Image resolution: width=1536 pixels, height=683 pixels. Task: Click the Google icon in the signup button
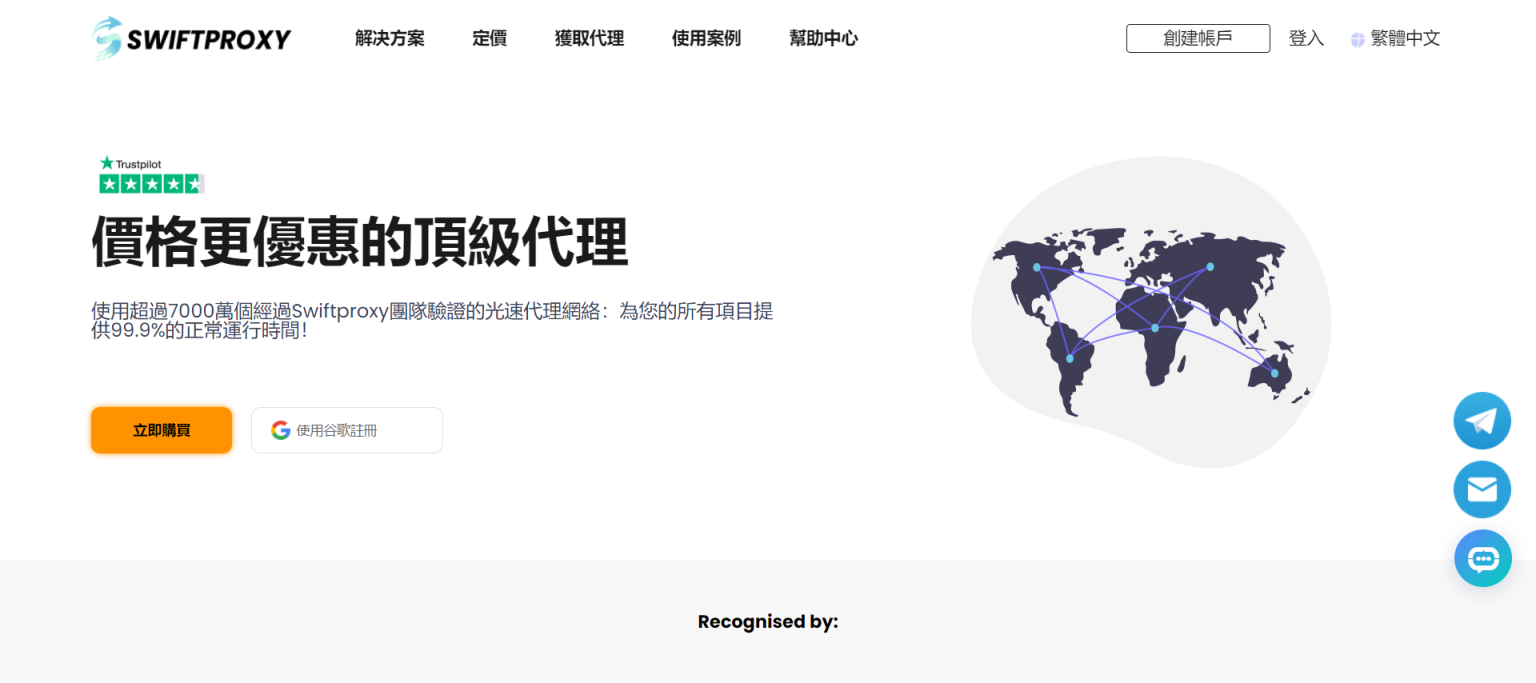280,430
